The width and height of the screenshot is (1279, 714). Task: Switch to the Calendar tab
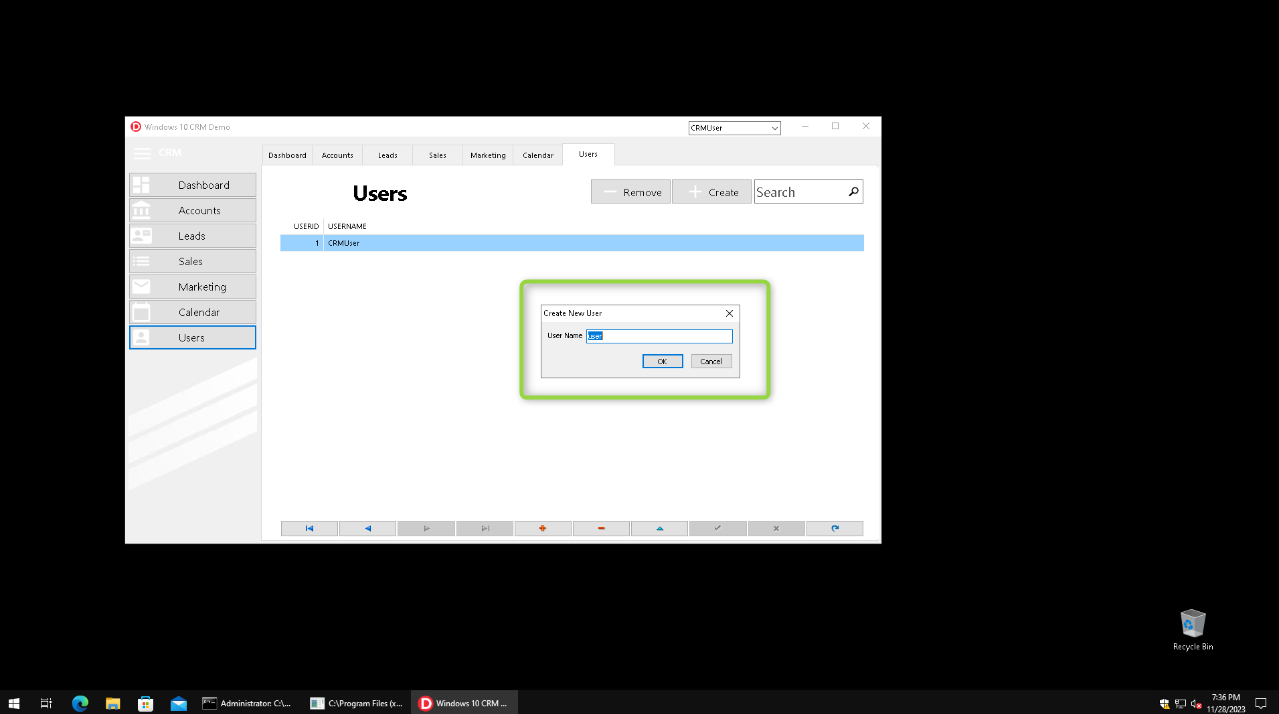coord(538,155)
